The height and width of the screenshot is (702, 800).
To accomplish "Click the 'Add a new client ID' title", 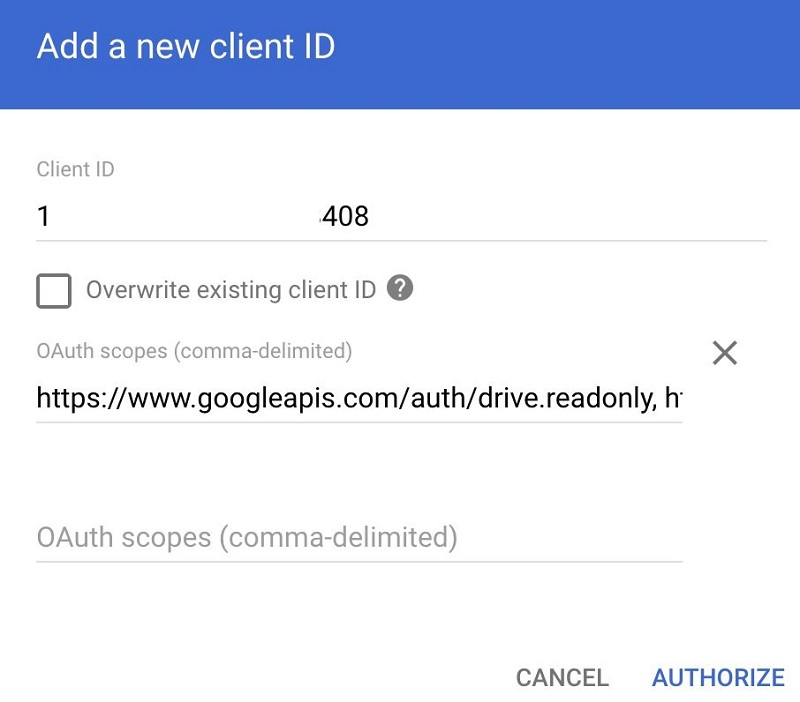I will click(x=186, y=46).
